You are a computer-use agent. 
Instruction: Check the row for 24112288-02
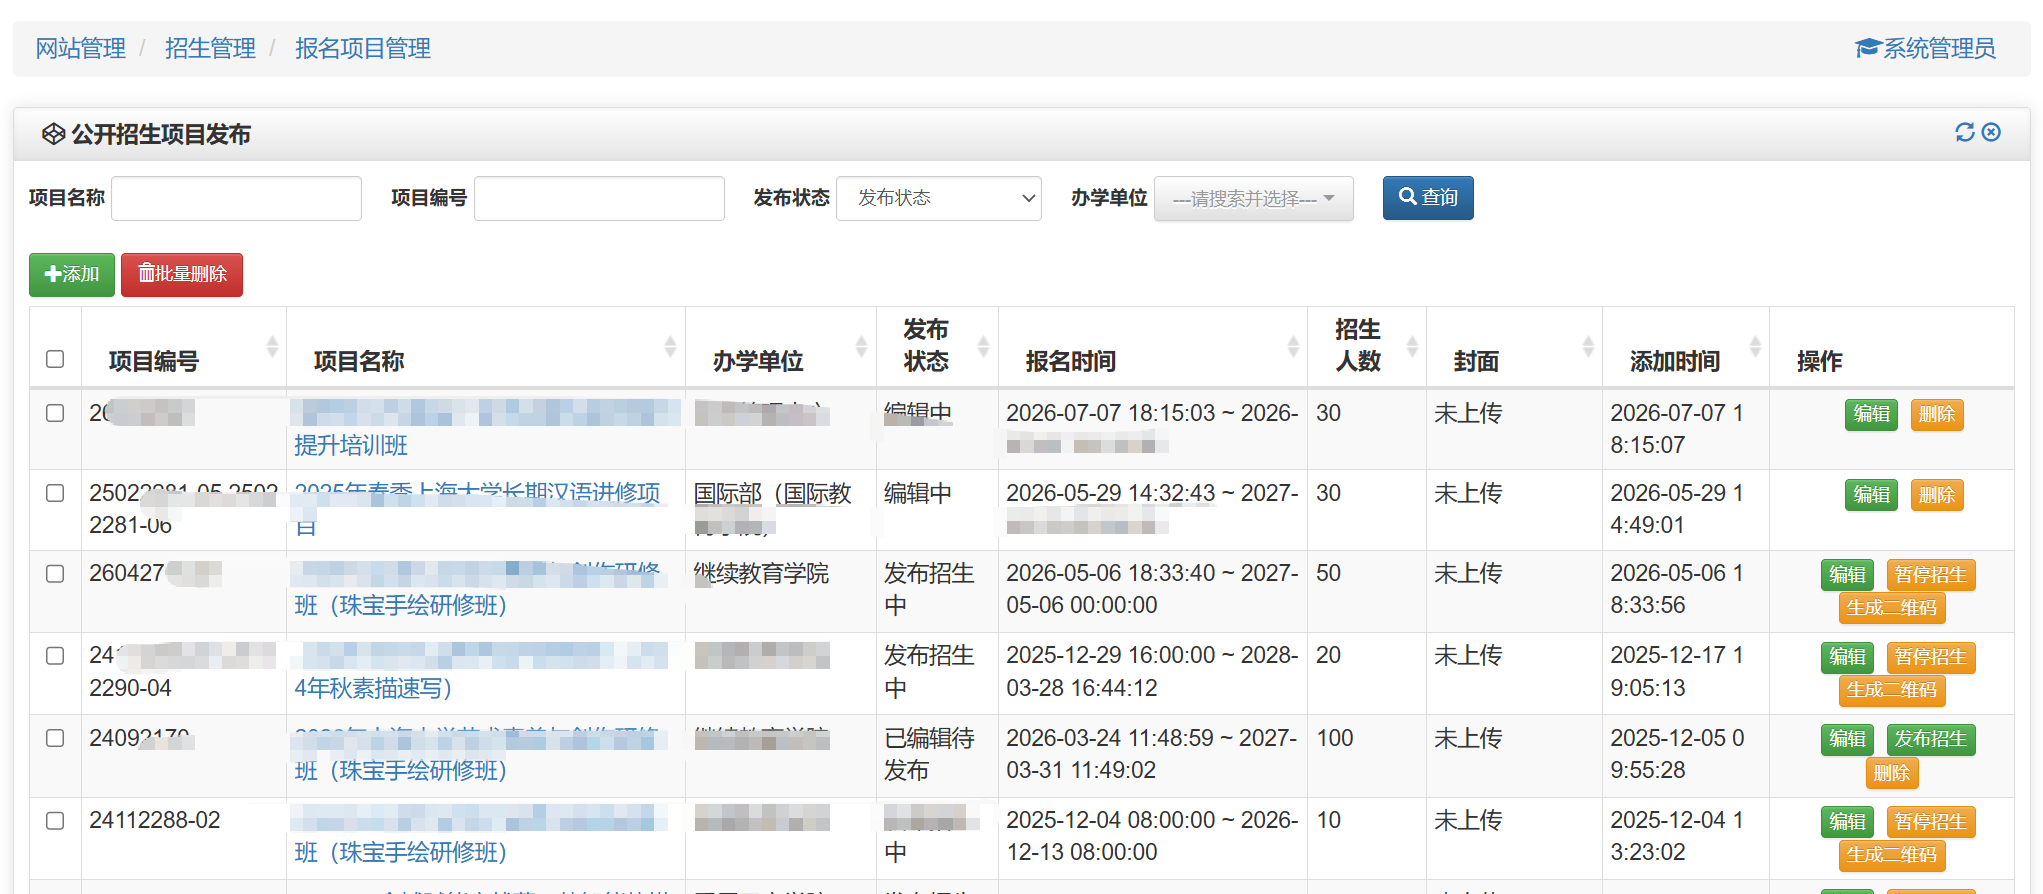[55, 821]
